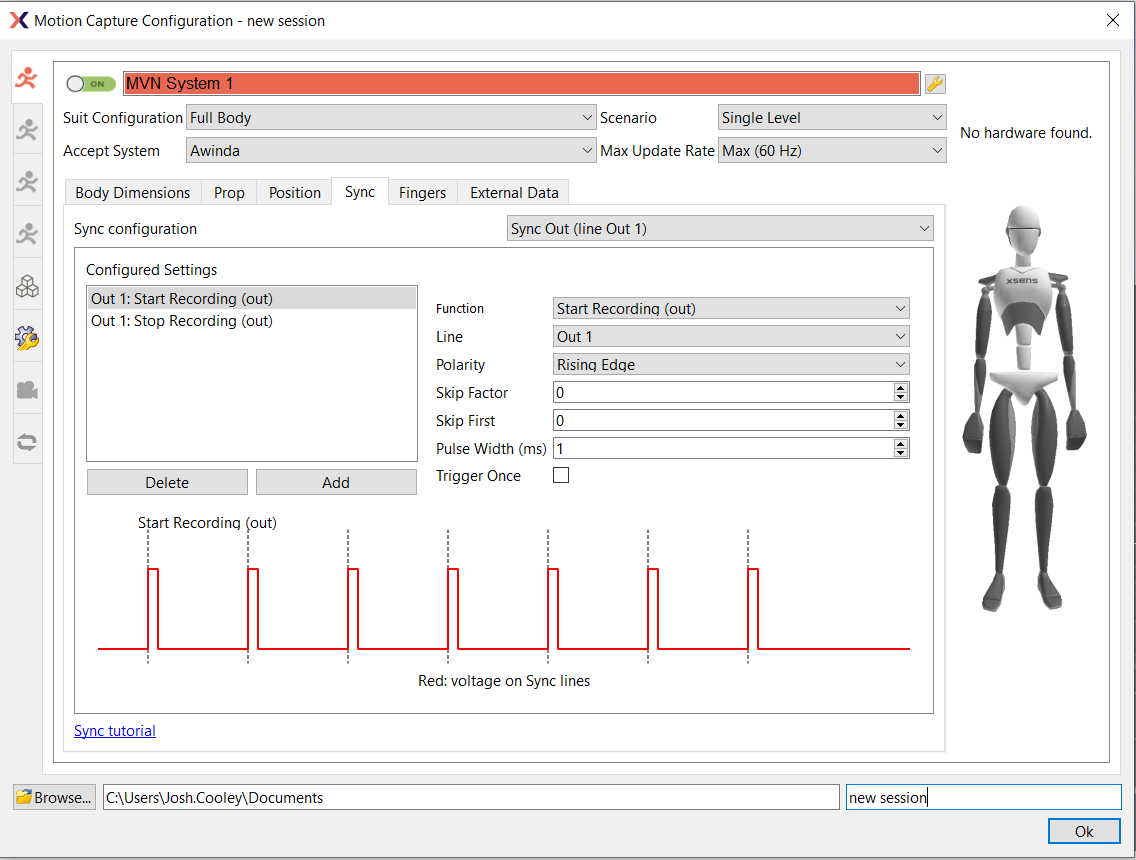Click the Add button under Configured Settings
This screenshot has height=860, width=1136.
point(336,482)
